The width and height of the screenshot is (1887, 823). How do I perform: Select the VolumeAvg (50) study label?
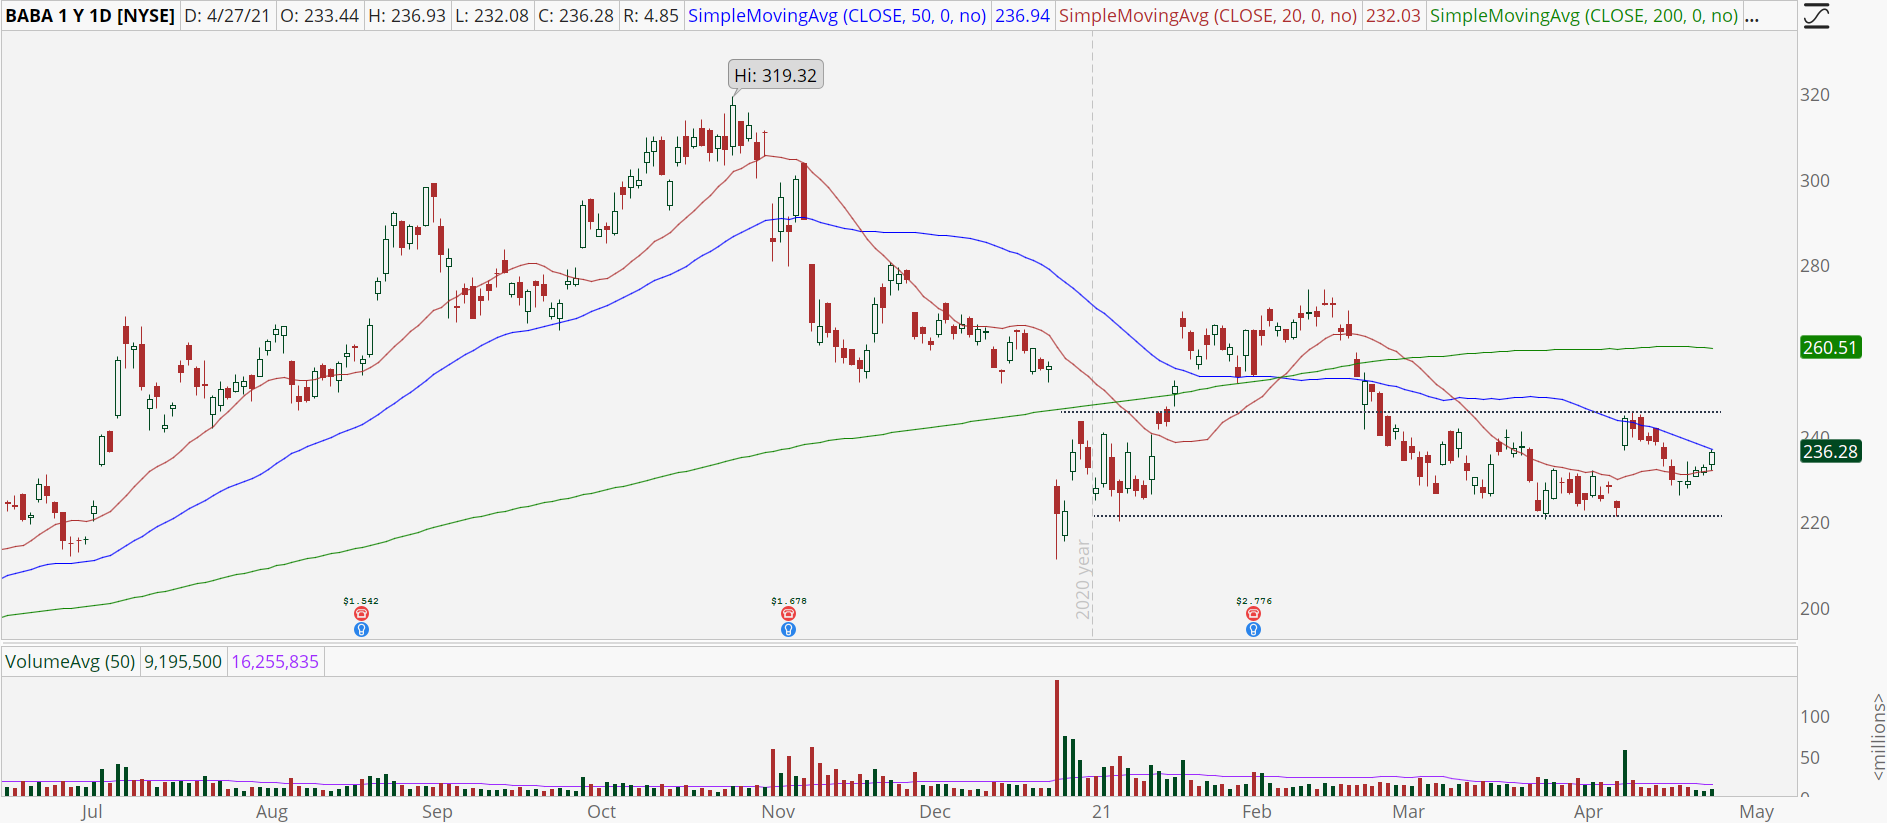click(x=70, y=662)
